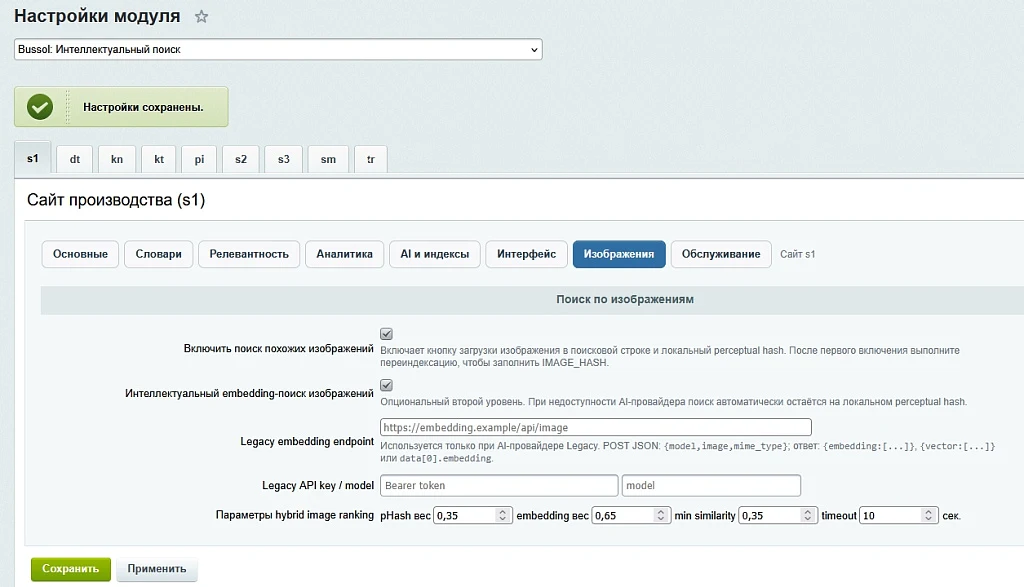This screenshot has width=1024, height=587.
Task: Click the Применить button
Action: tap(157, 569)
